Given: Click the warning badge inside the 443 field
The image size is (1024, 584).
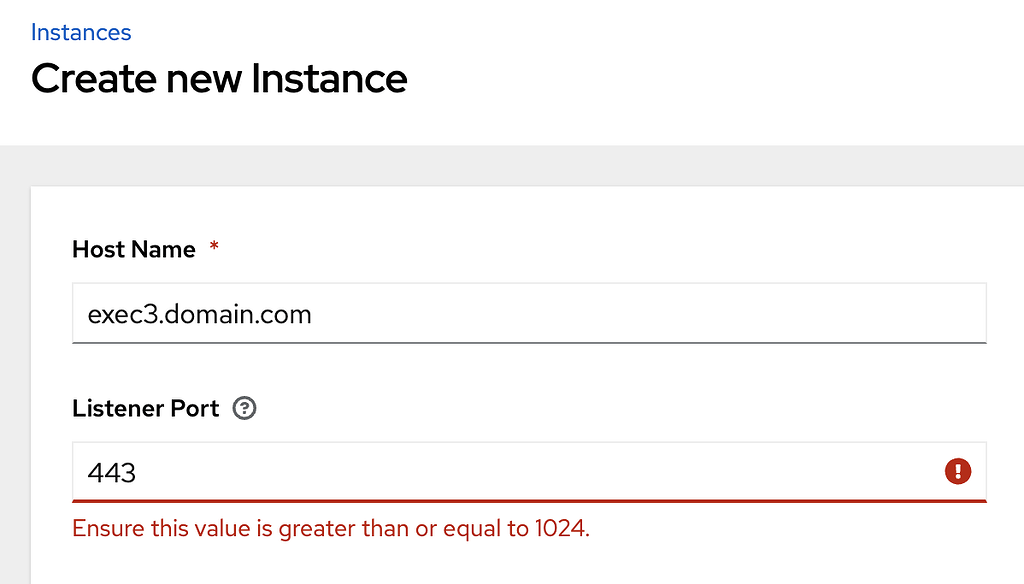Looking at the screenshot, I should tap(957, 471).
